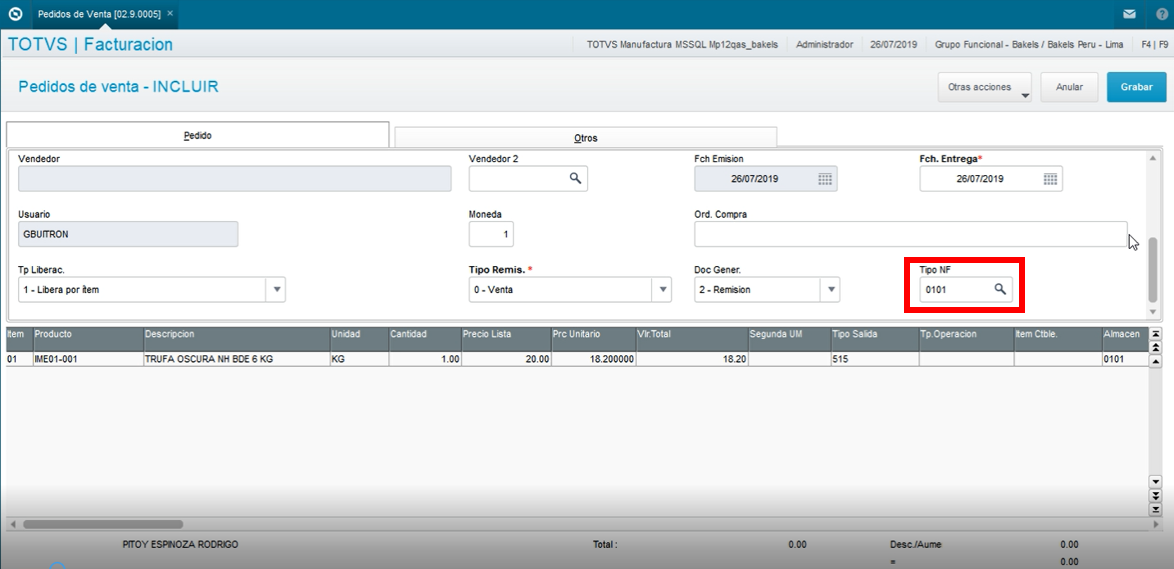Image resolution: width=1174 pixels, height=569 pixels.
Task: Move down one row in grid
Action: point(1156,481)
